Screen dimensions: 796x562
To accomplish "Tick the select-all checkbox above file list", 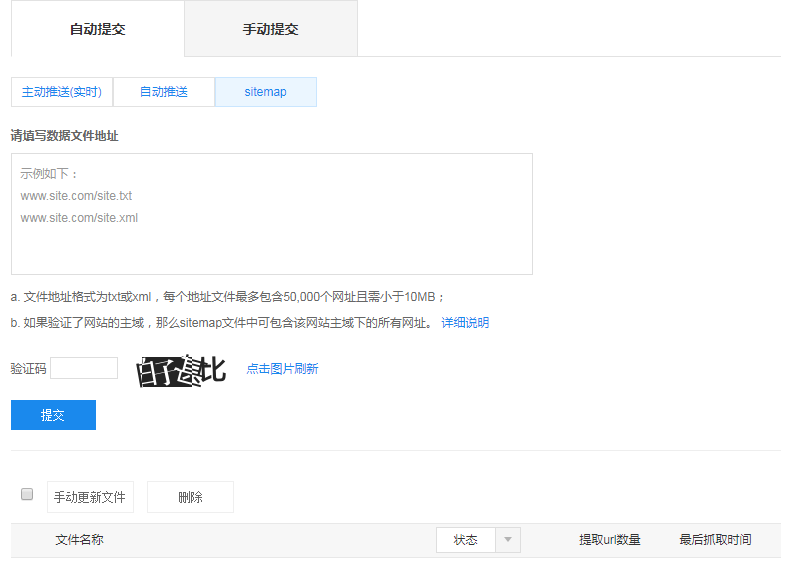I will tap(27, 494).
